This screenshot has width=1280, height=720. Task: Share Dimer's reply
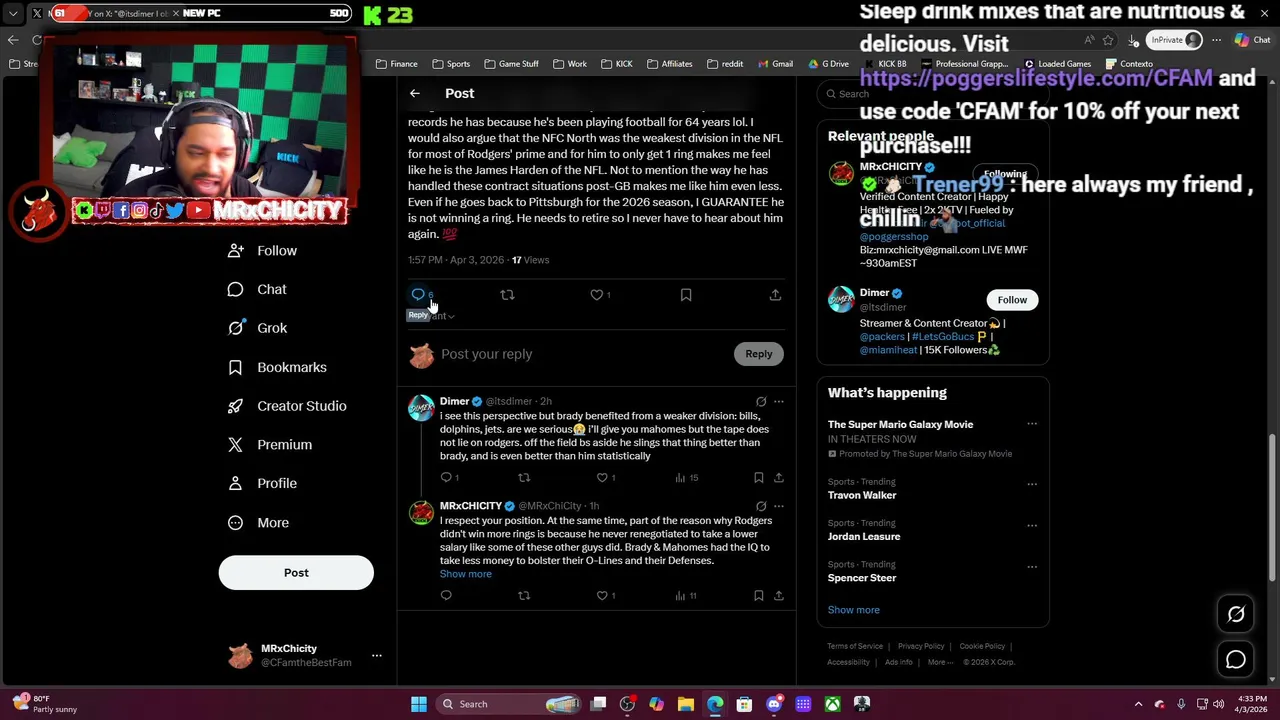pyautogui.click(x=779, y=478)
